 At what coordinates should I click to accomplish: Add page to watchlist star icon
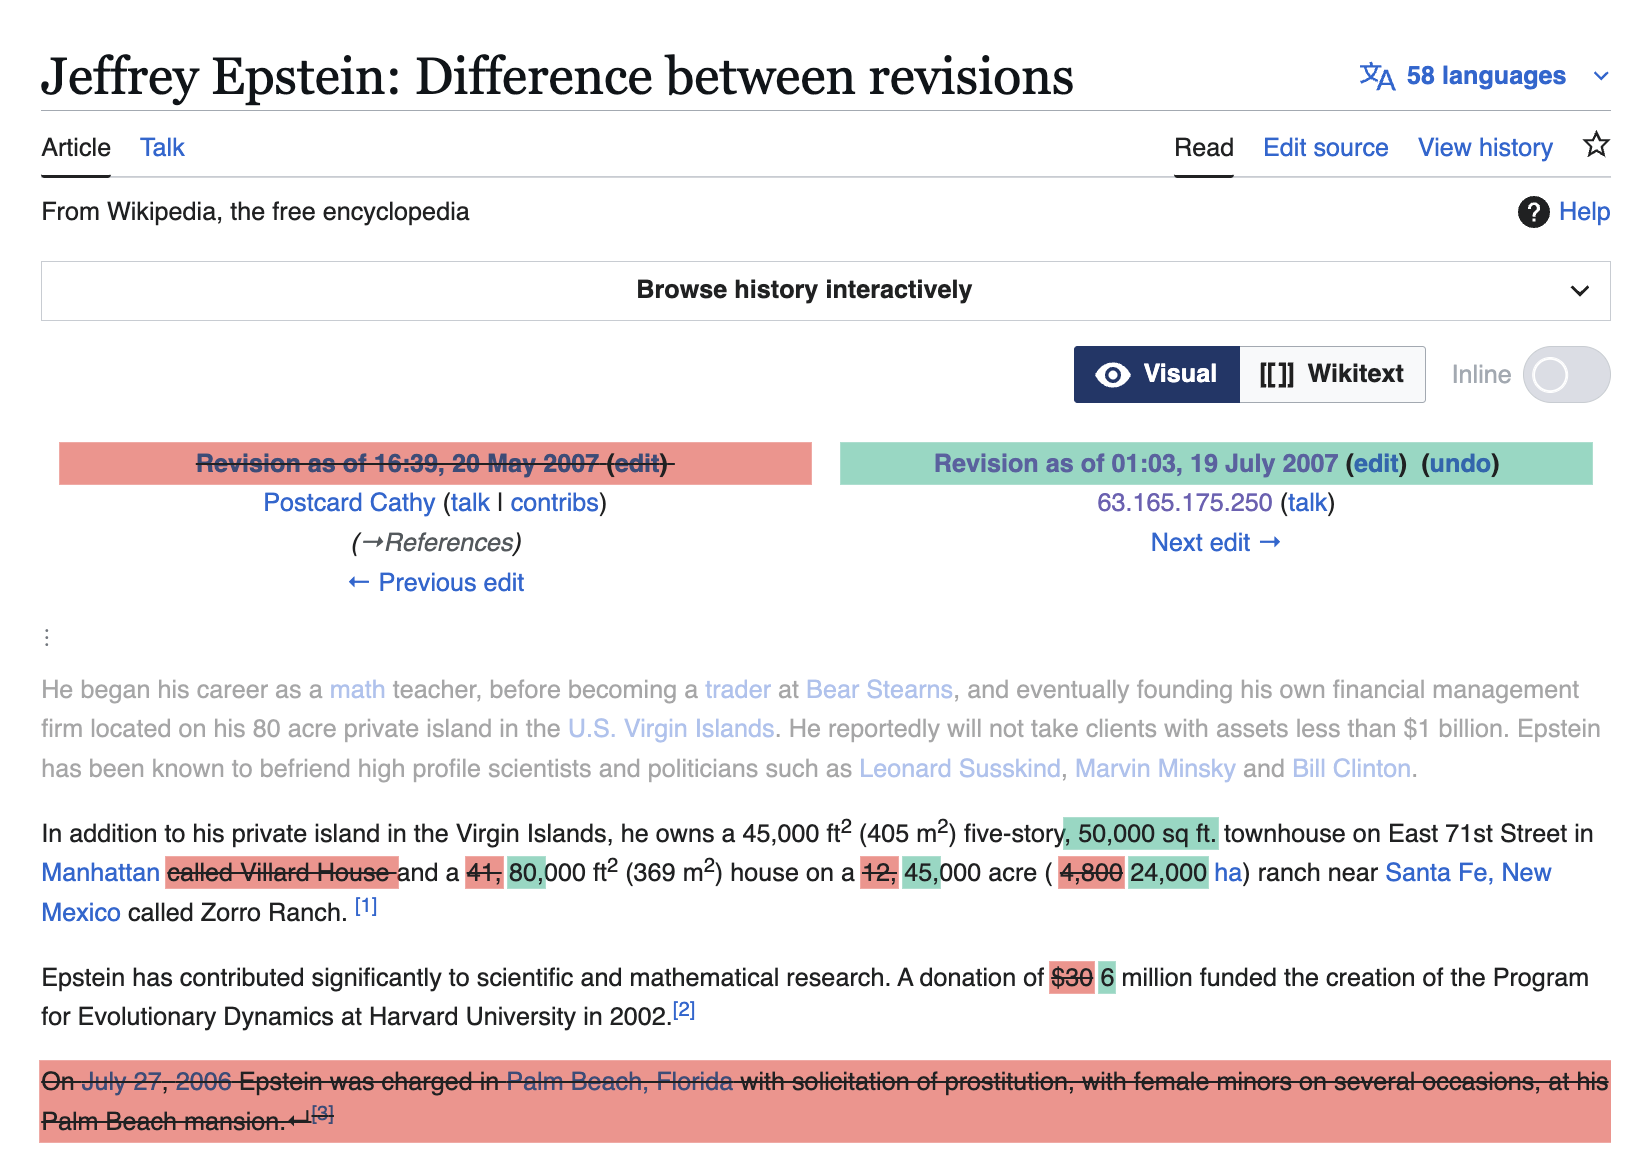pos(1596,145)
